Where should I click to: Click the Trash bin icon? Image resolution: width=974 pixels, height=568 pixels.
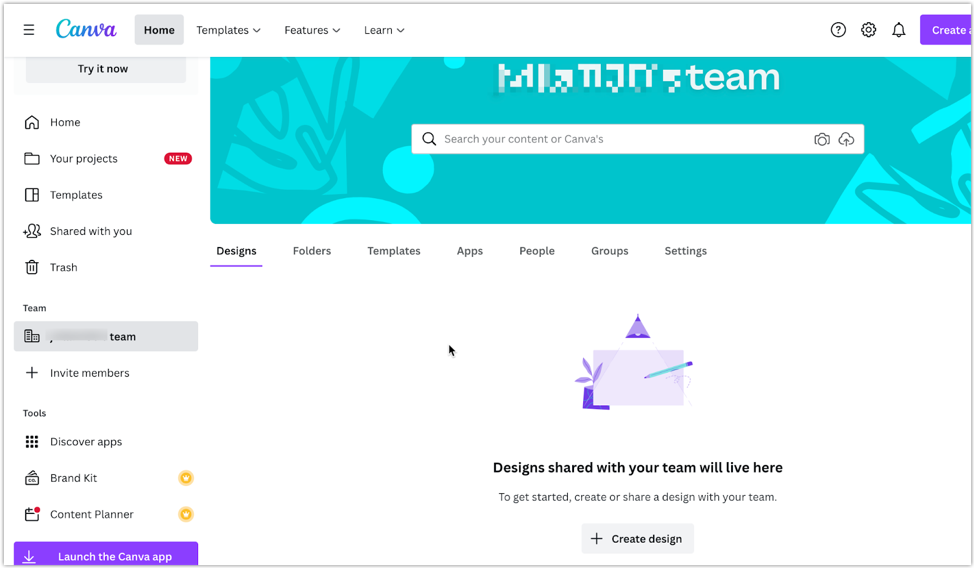32,267
